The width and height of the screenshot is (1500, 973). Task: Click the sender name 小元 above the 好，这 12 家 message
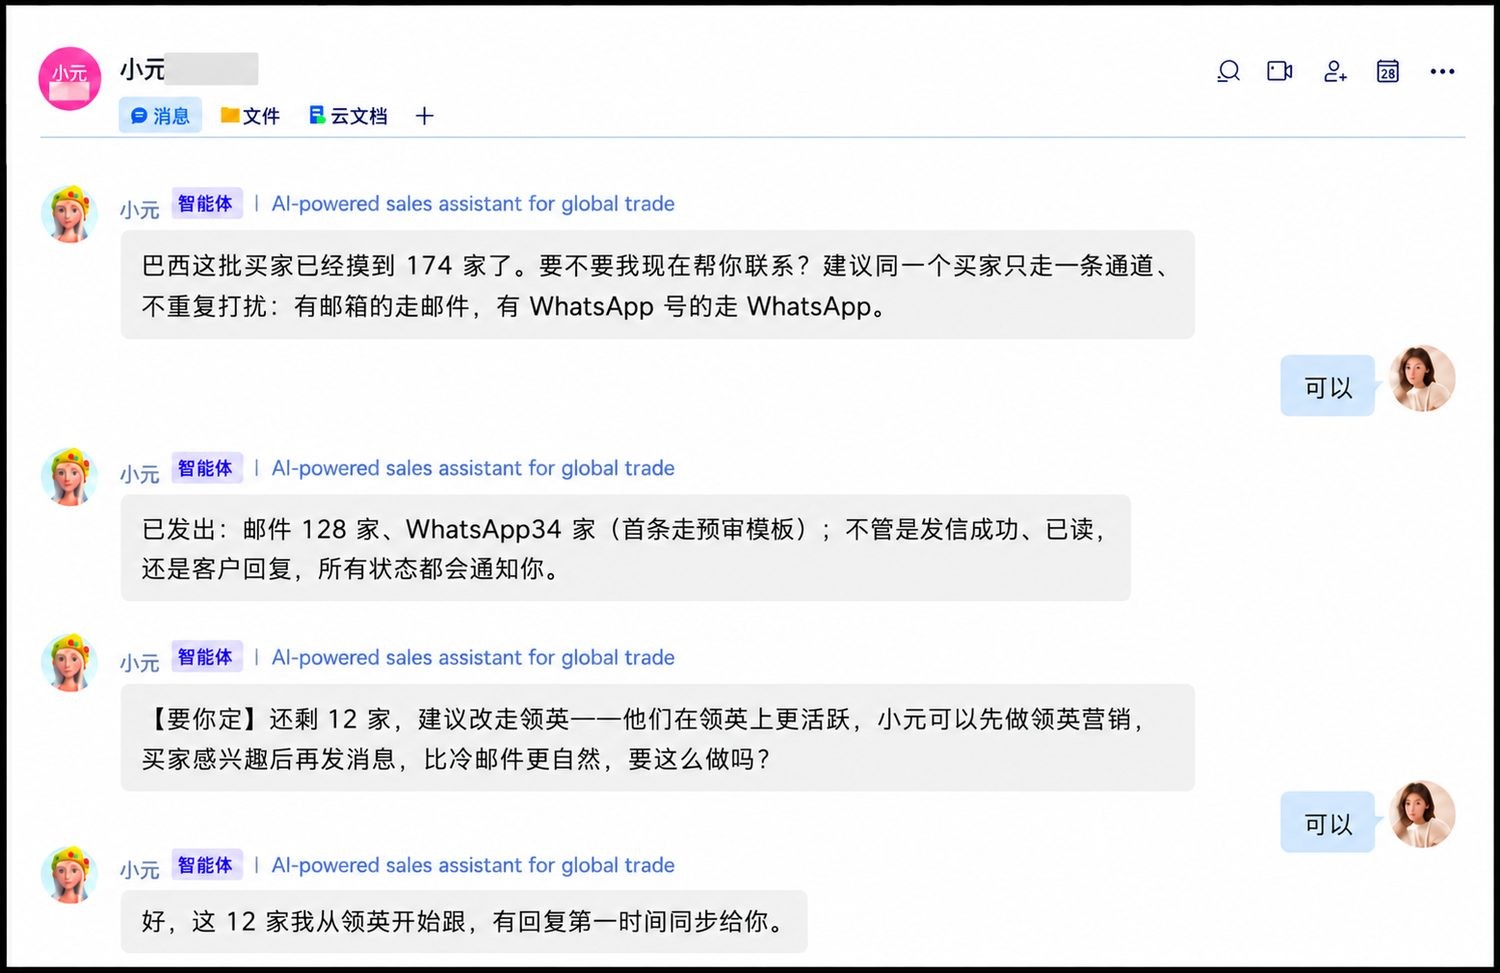[140, 870]
